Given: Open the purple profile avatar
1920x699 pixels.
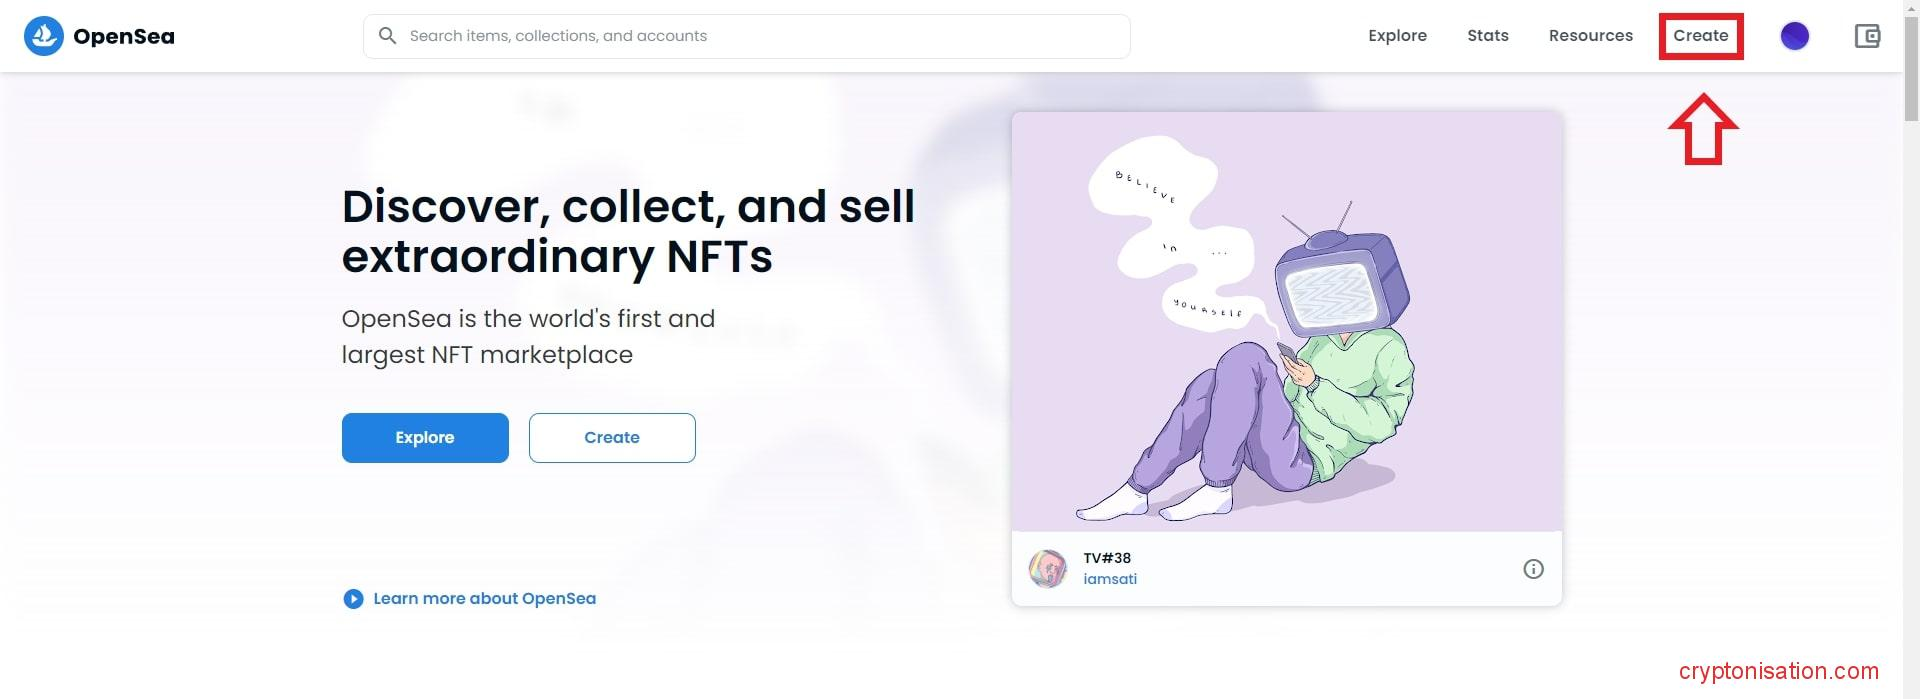Looking at the screenshot, I should tap(1794, 36).
